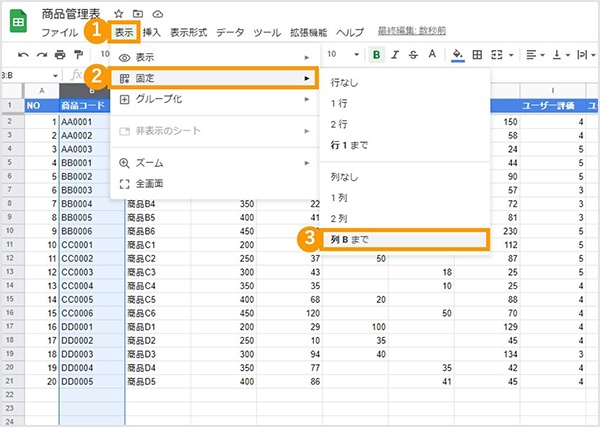Screen dimensions: 600x427
Task: Open the vertical align dropdown
Action: click(x=561, y=55)
